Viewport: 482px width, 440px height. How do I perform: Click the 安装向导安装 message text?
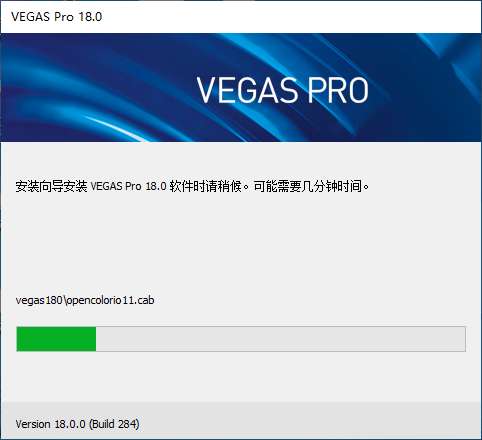click(x=51, y=186)
